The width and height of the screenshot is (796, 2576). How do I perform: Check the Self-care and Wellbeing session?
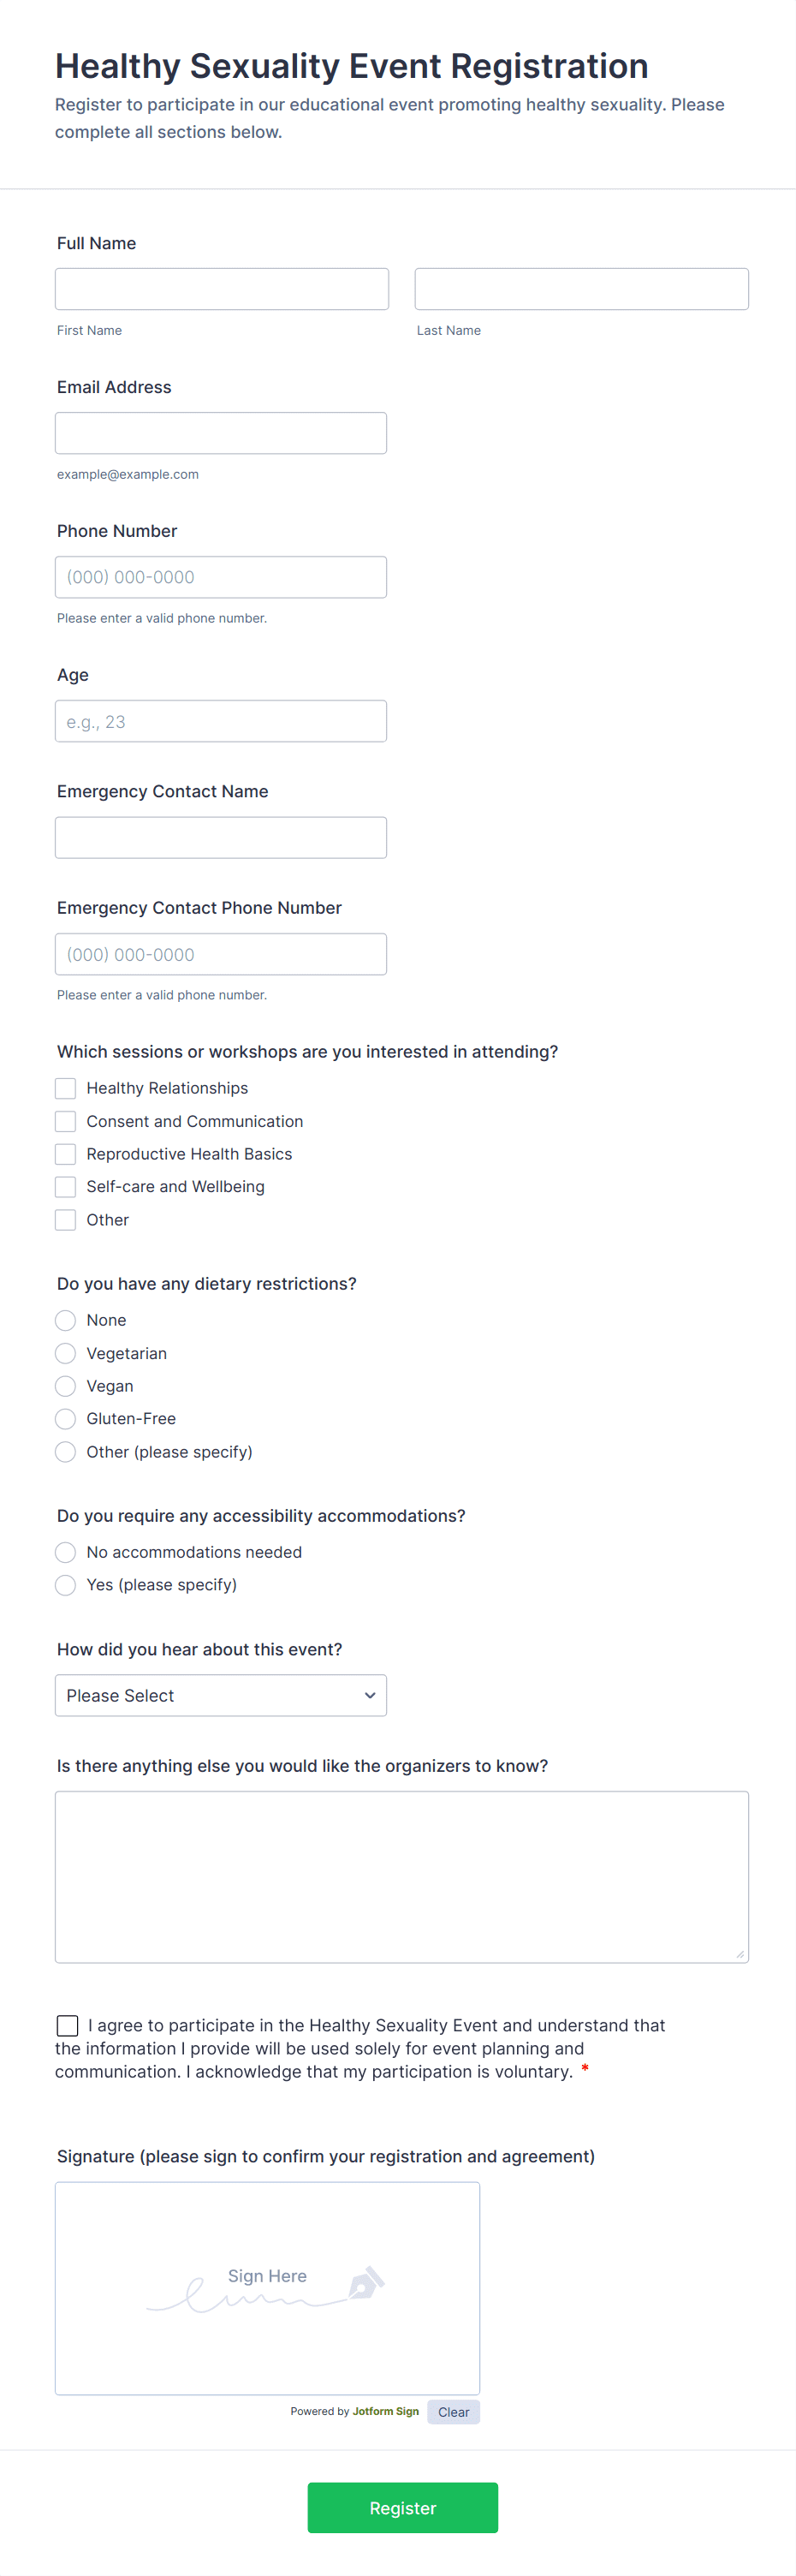(x=65, y=1187)
